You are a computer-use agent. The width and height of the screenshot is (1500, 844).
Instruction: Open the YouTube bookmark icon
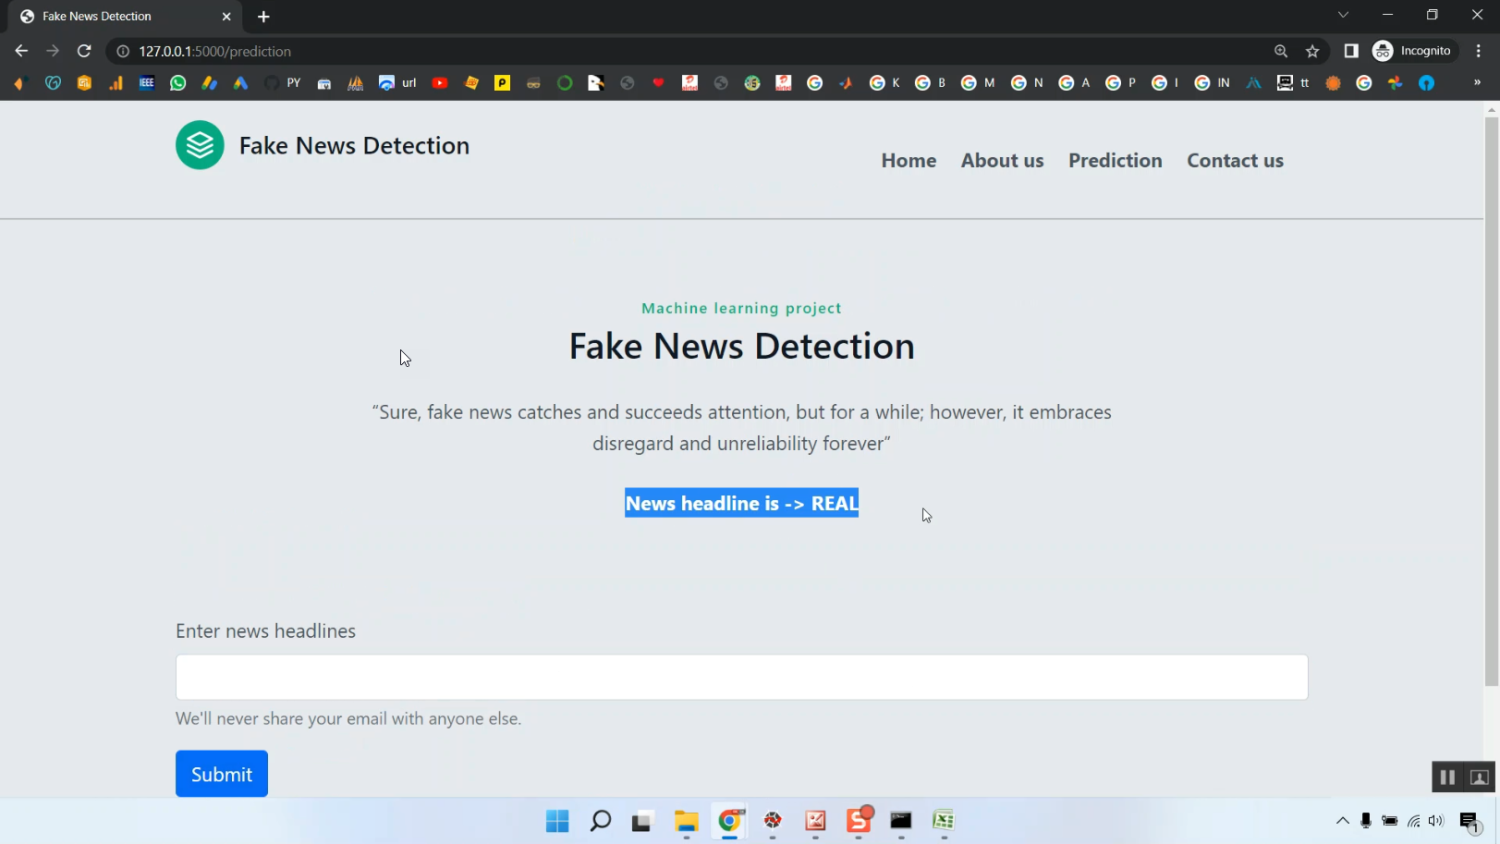pyautogui.click(x=439, y=83)
